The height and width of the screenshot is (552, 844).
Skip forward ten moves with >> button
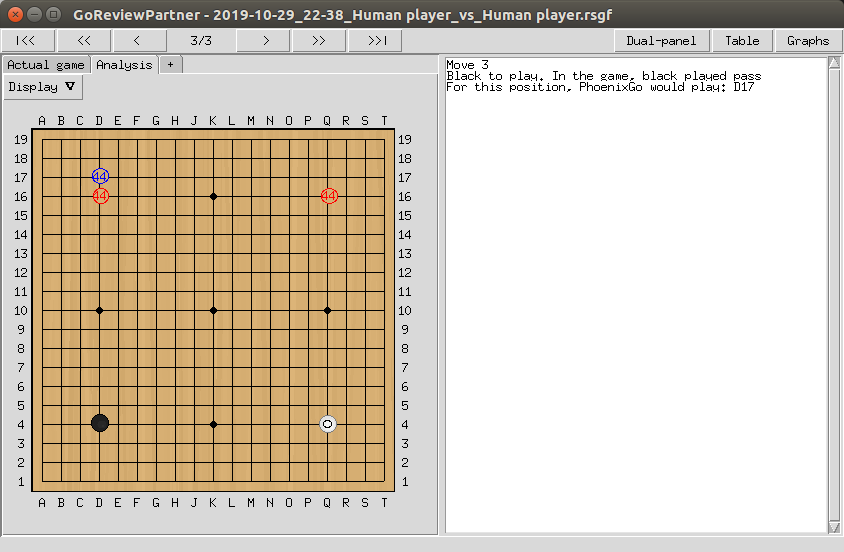click(x=319, y=40)
